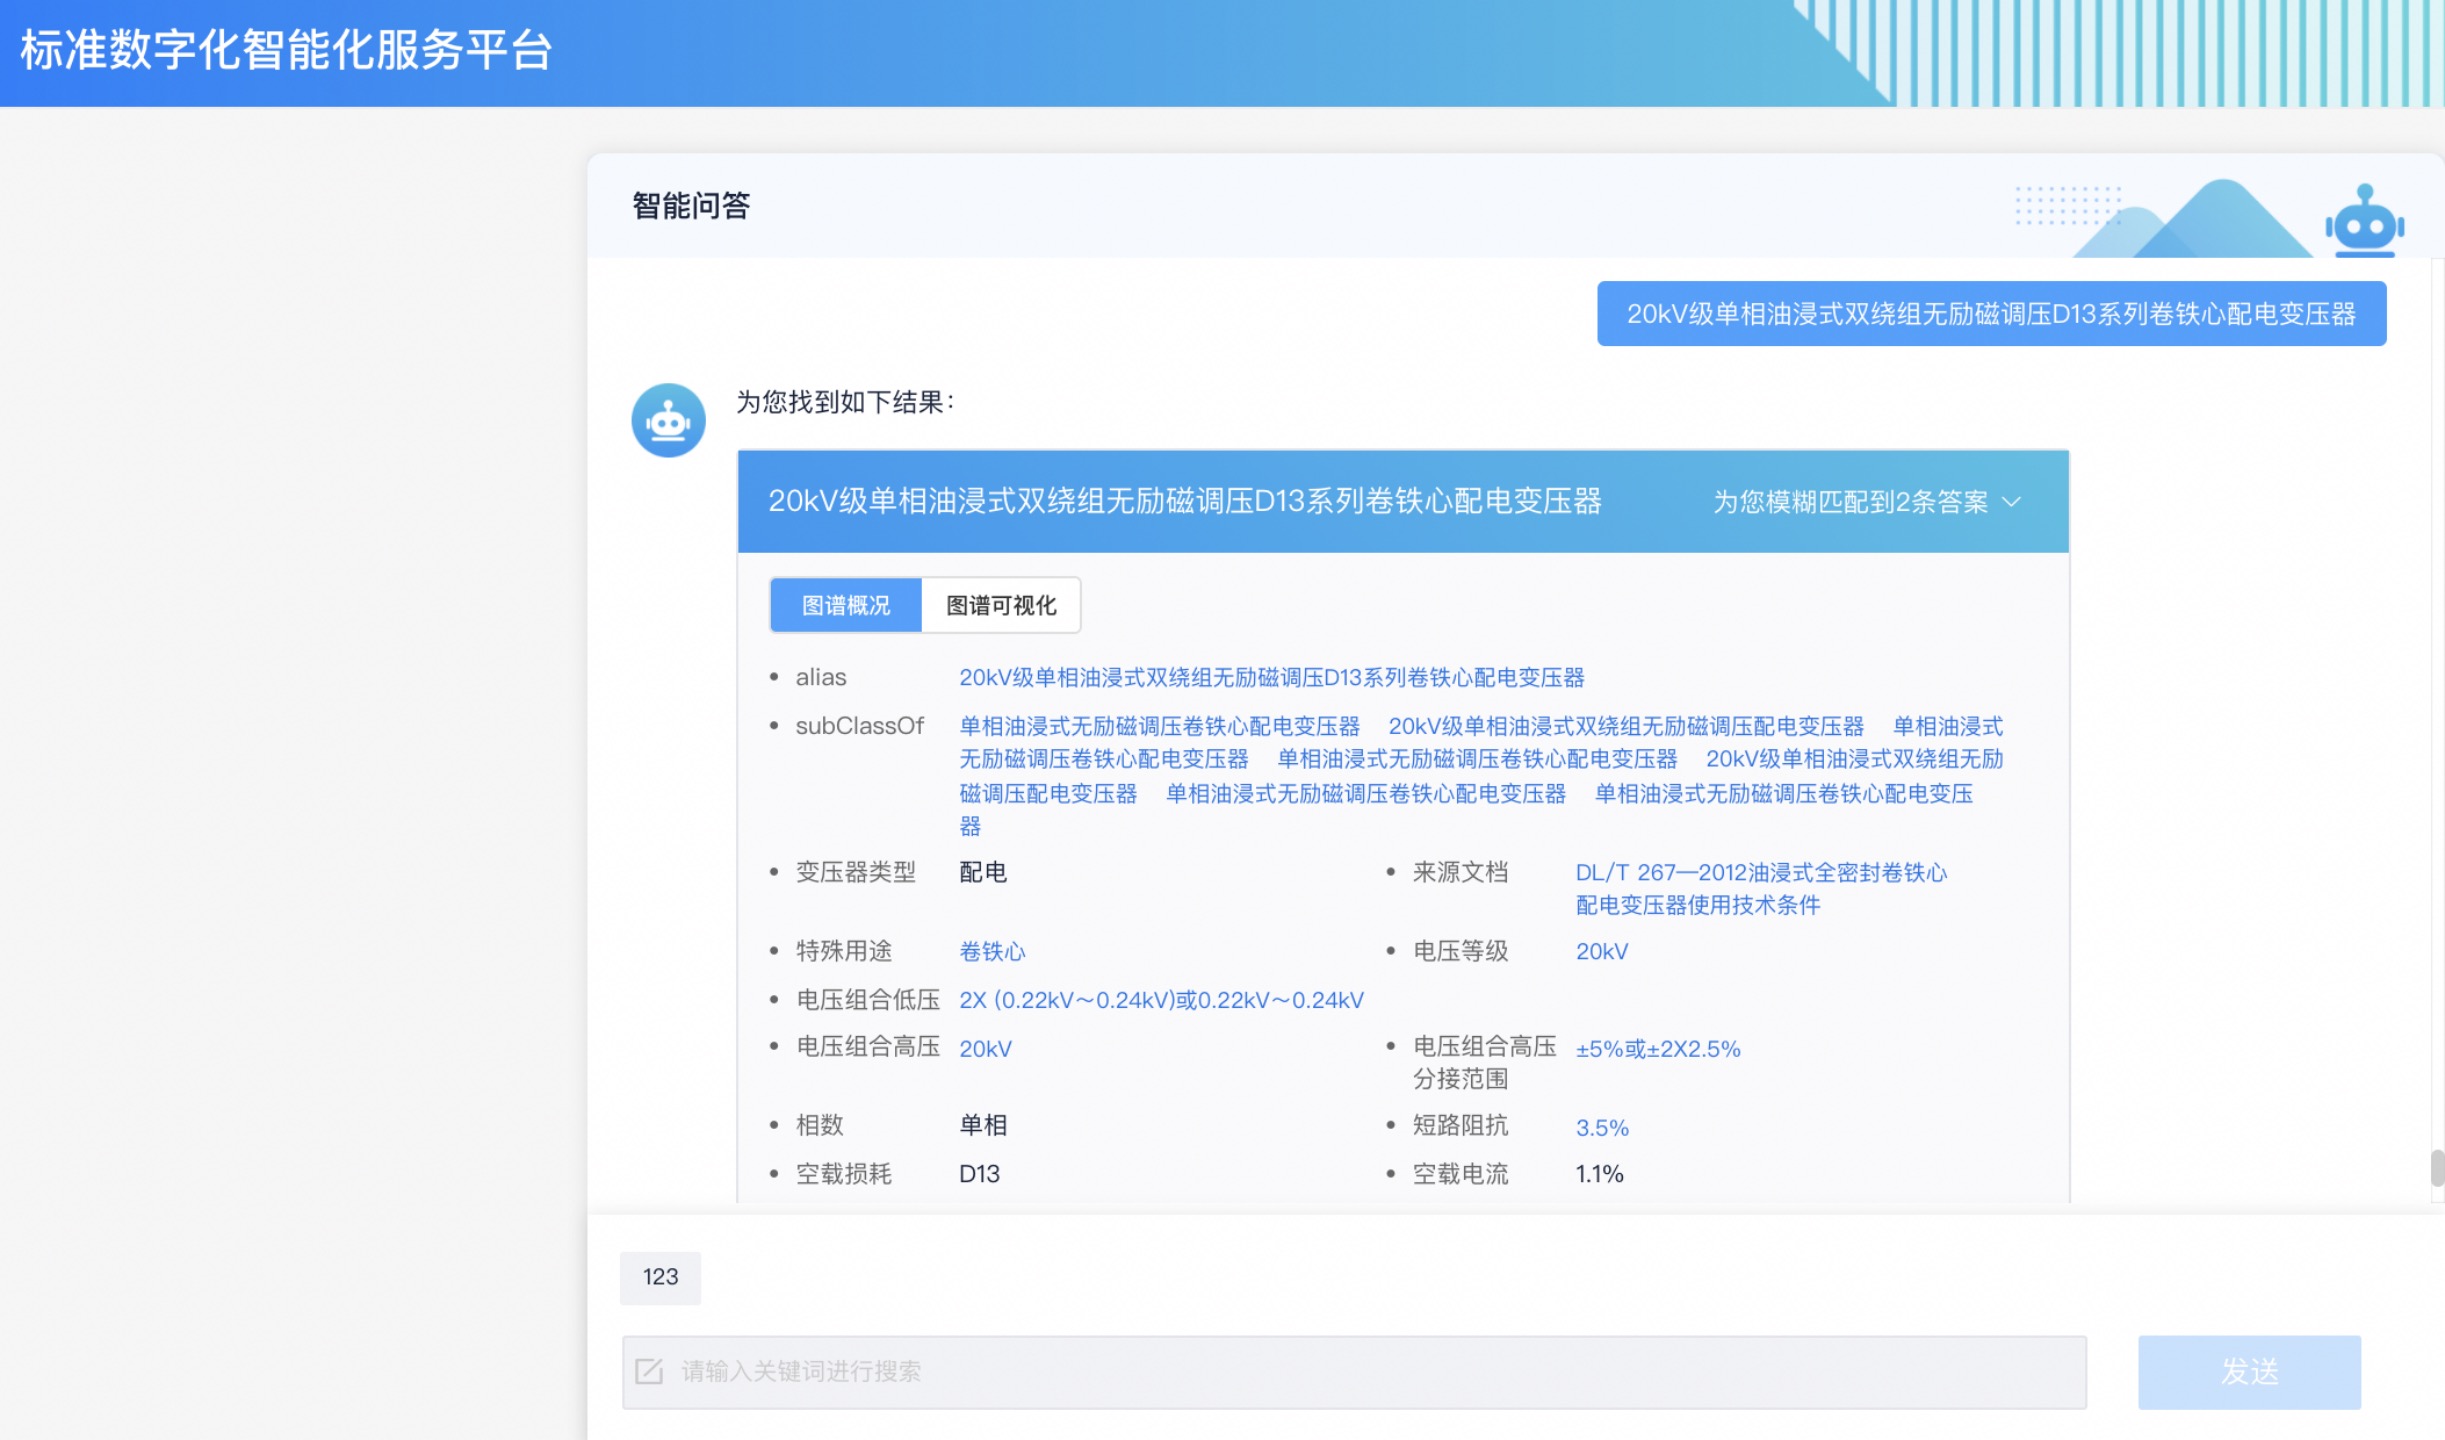Switch to the 图谱可视化 tab
2445x1440 pixels.
pos(1000,605)
